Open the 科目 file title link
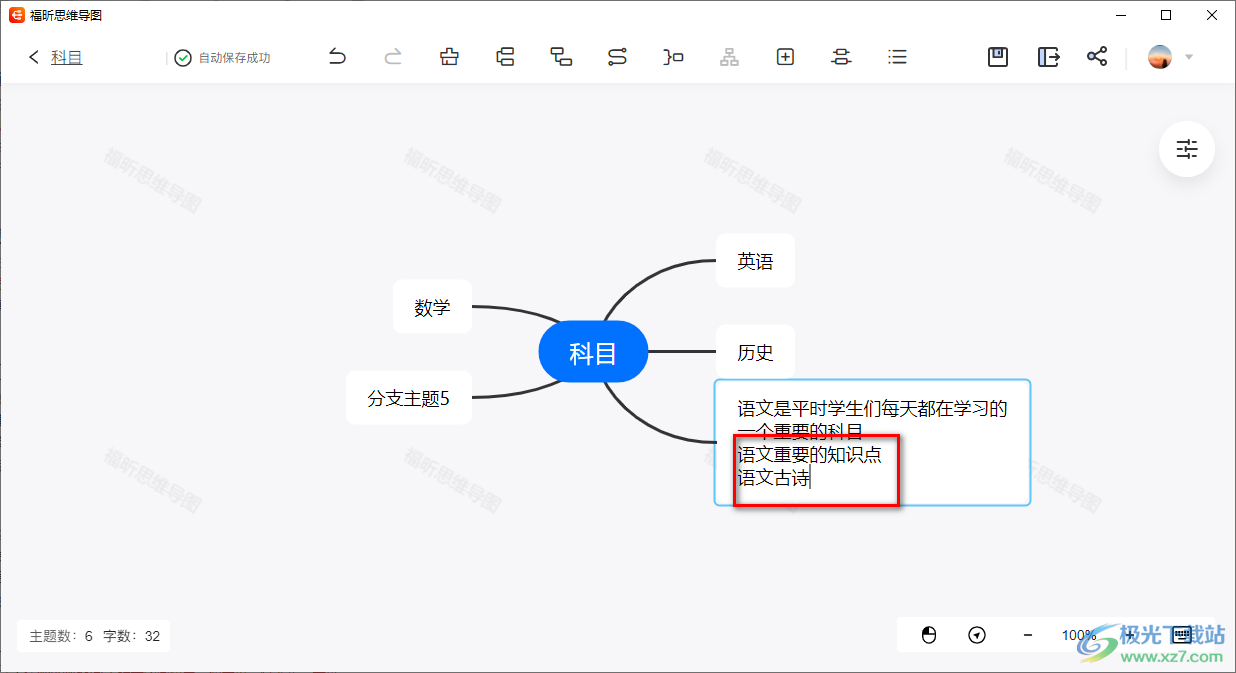 pos(67,57)
